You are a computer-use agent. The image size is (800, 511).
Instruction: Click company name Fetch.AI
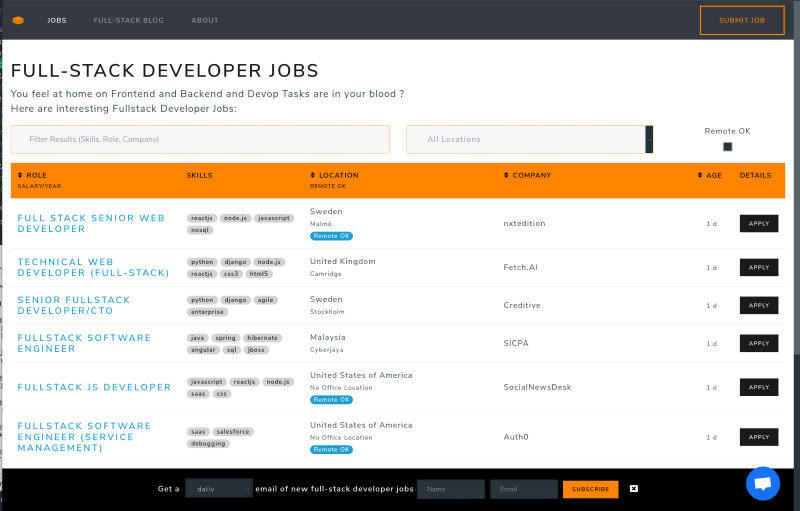tap(520, 267)
